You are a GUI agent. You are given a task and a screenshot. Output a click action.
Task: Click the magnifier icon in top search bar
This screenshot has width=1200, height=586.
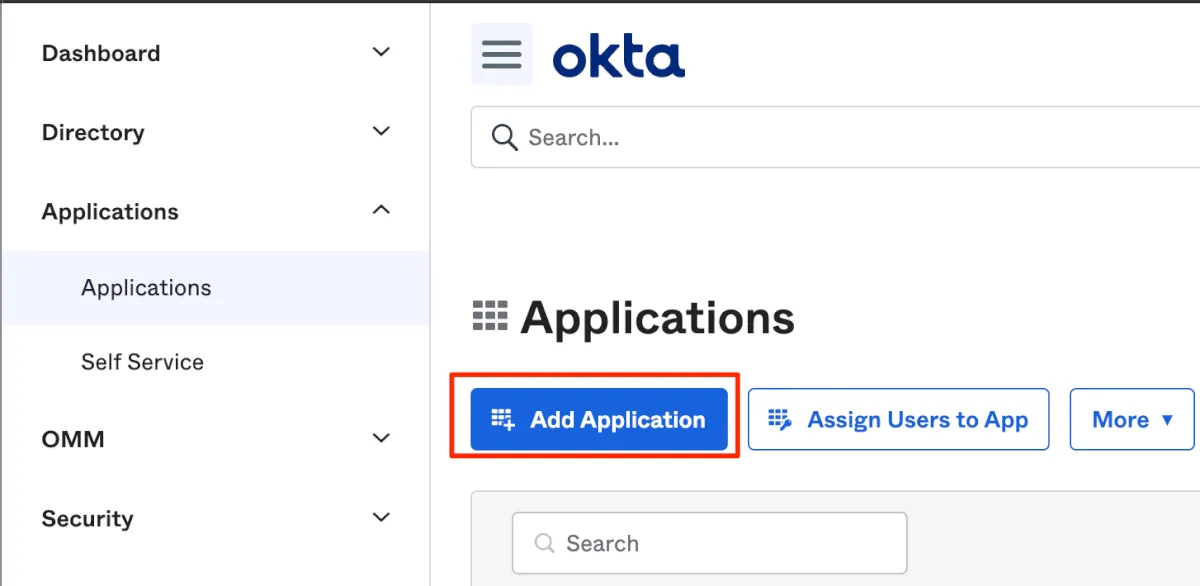pos(505,137)
